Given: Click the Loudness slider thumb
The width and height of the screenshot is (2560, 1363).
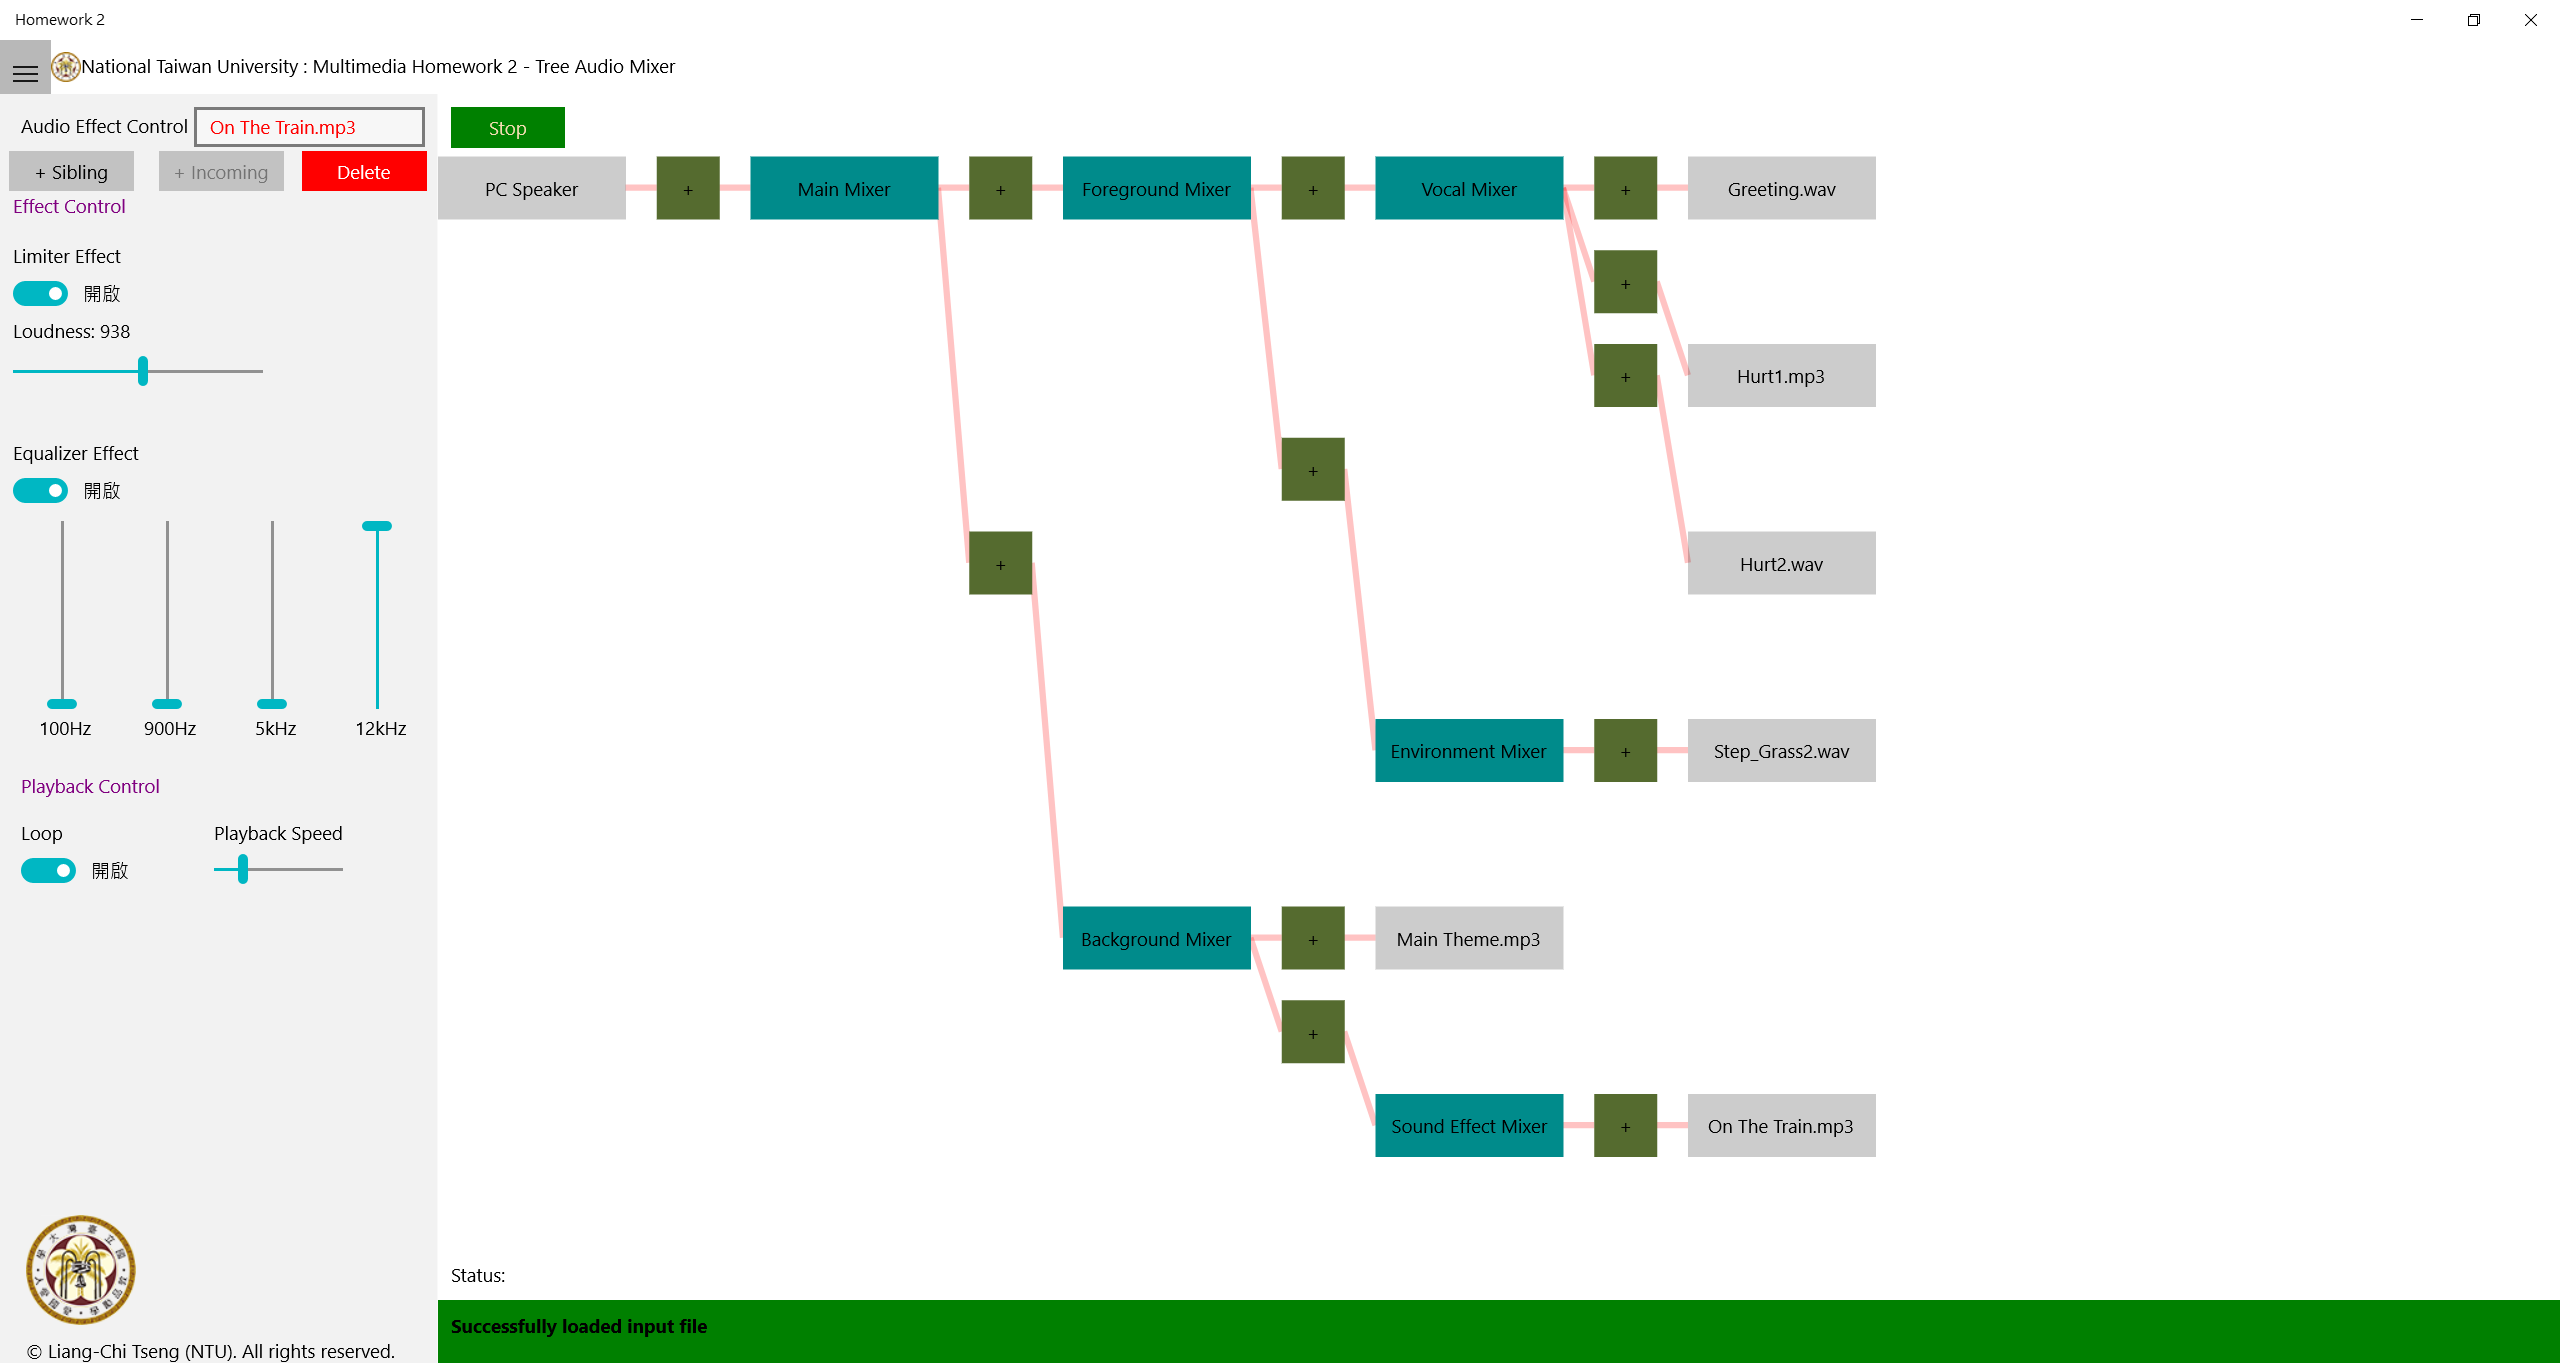Looking at the screenshot, I should click(143, 371).
